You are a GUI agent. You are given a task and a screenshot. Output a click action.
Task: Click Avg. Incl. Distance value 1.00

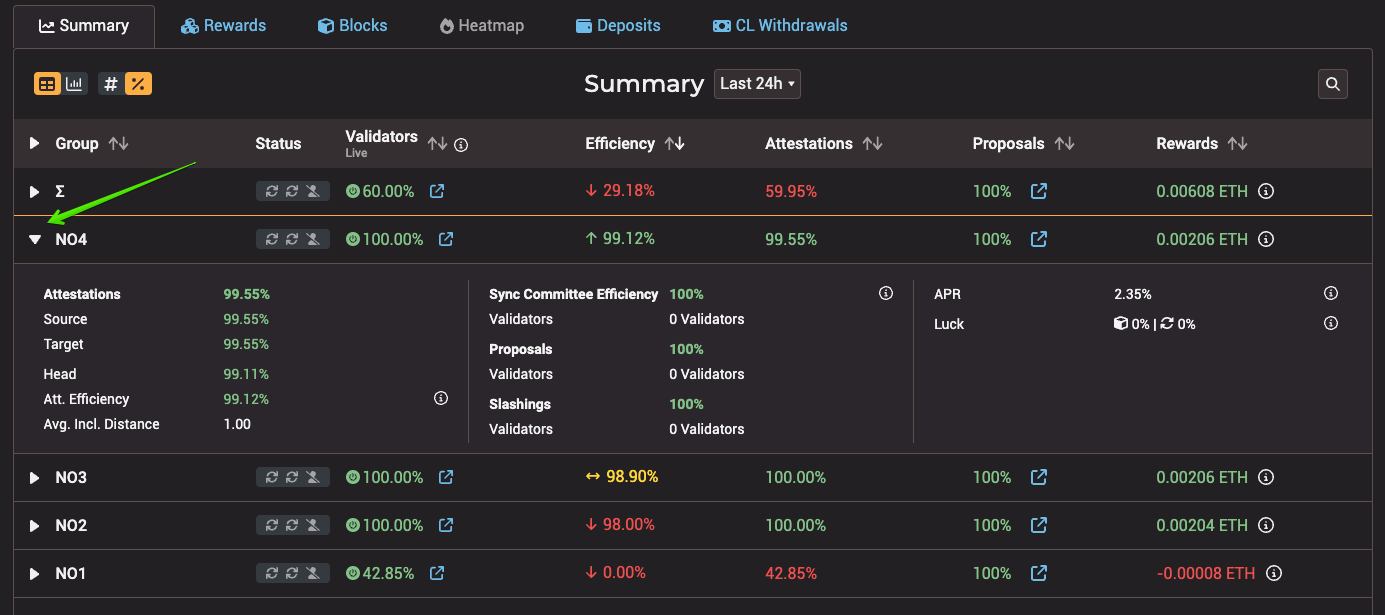237,424
